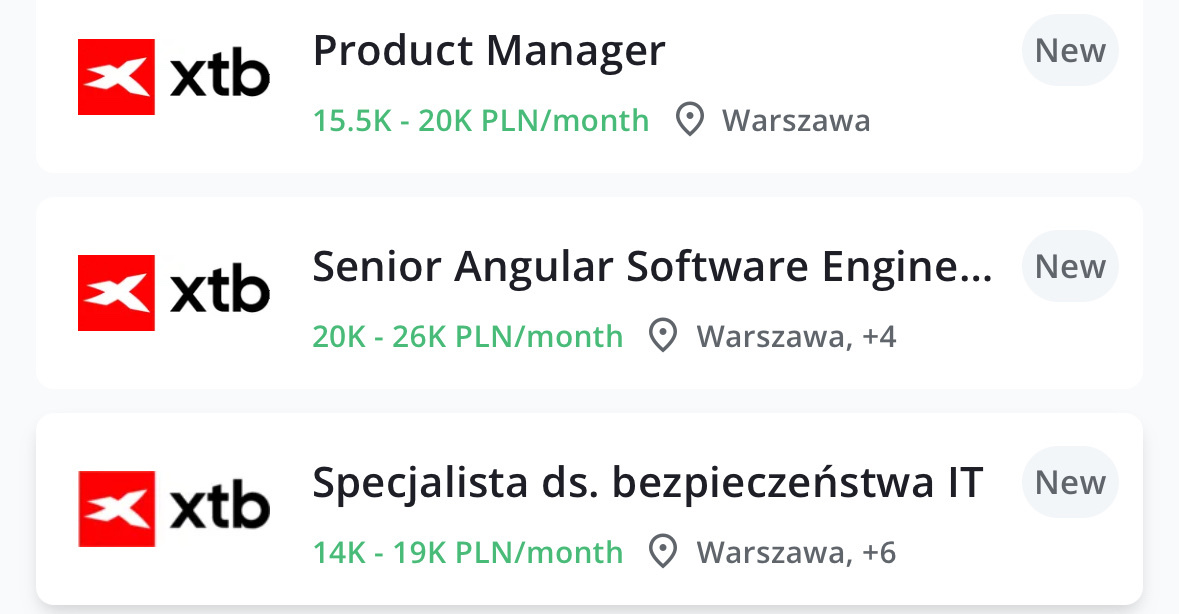1179x614 pixels.
Task: Expand the Warszawa, +6 locations
Action: (x=796, y=552)
